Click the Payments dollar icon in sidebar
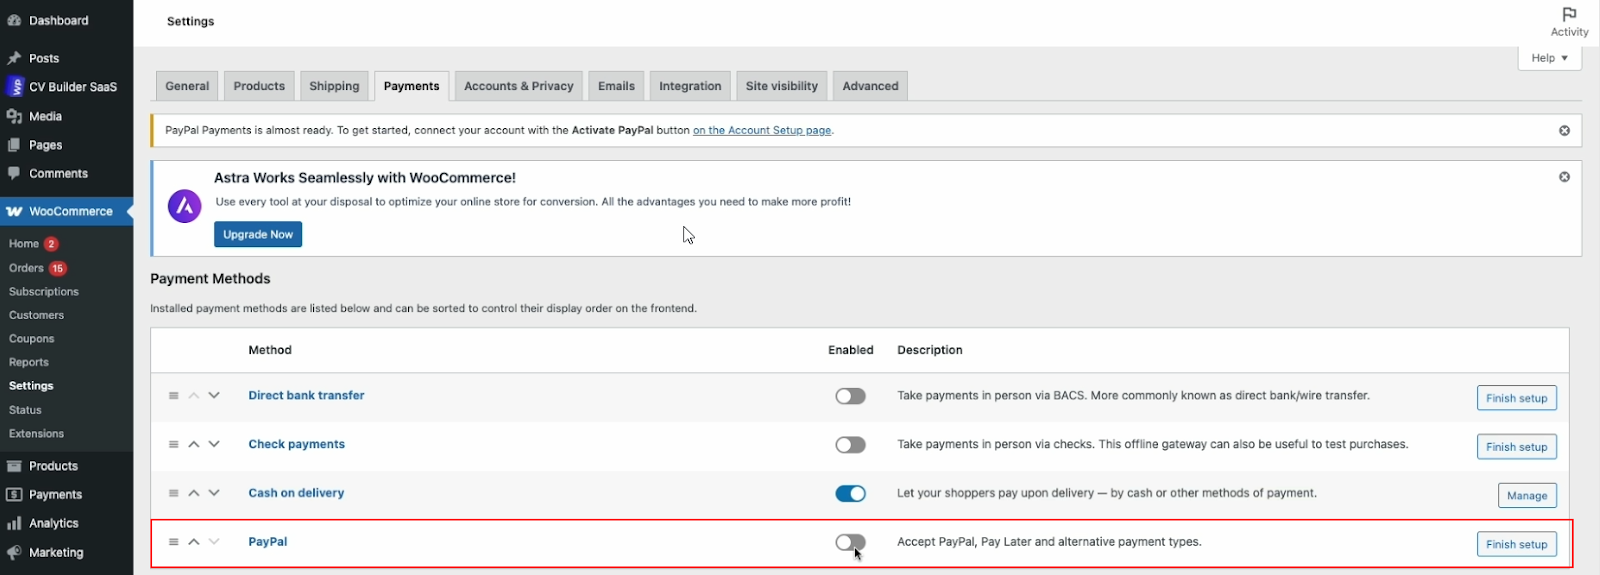The image size is (1600, 575). click(14, 495)
